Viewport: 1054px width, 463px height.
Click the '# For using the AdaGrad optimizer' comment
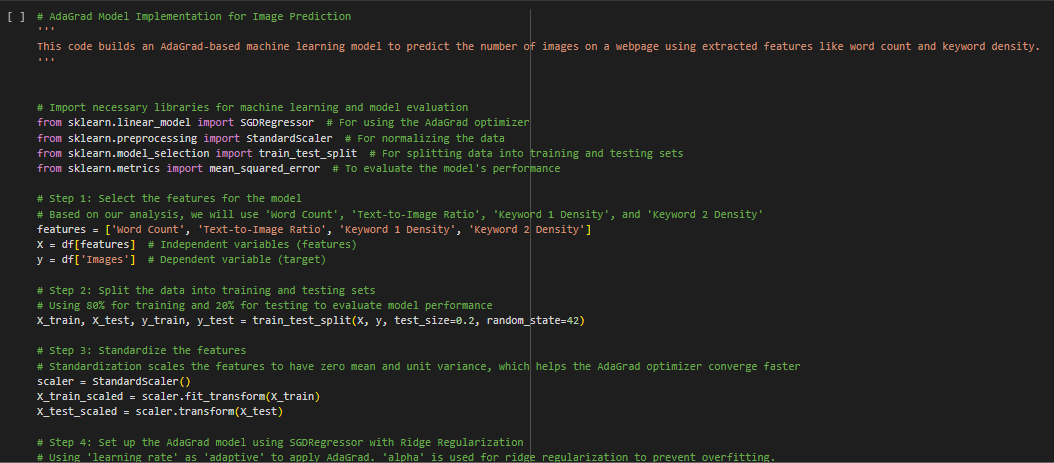pos(428,123)
